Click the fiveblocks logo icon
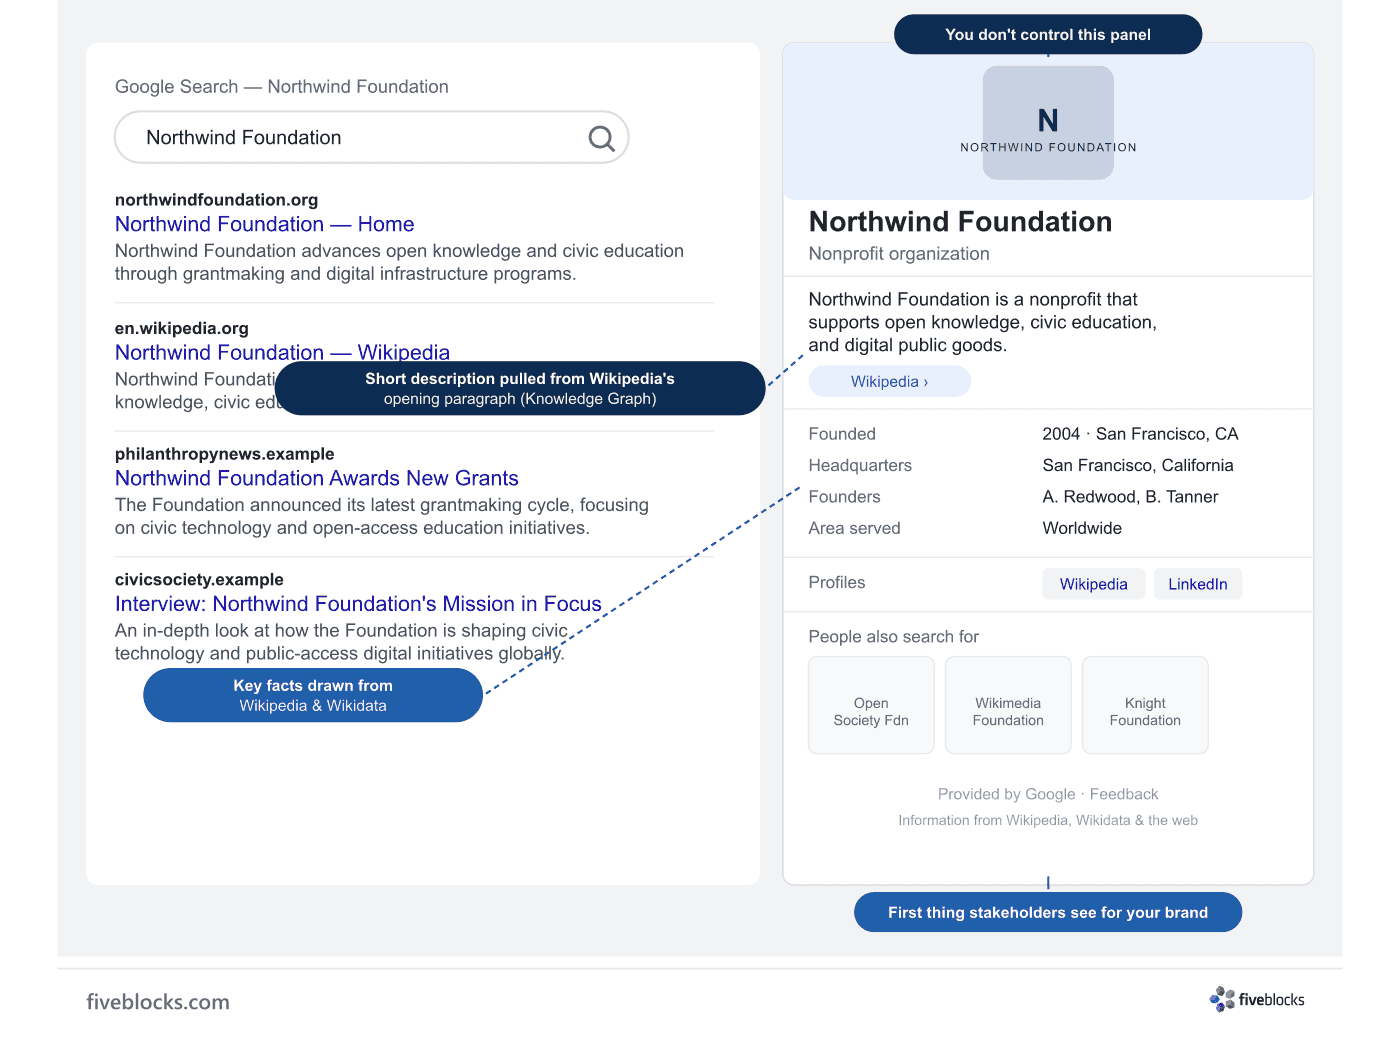Screen dimensions: 1400x1042 point(1222,999)
